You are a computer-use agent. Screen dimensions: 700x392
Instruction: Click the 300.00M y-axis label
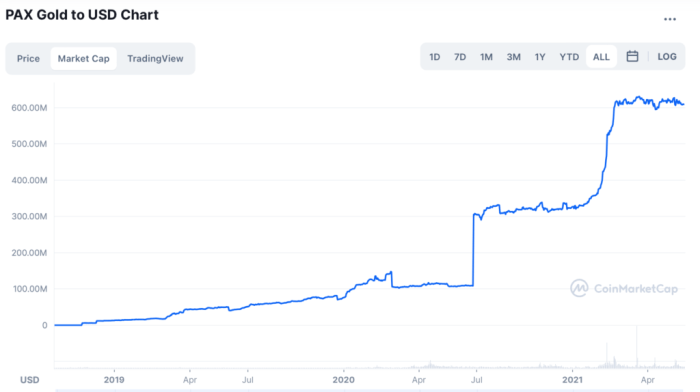tap(29, 217)
